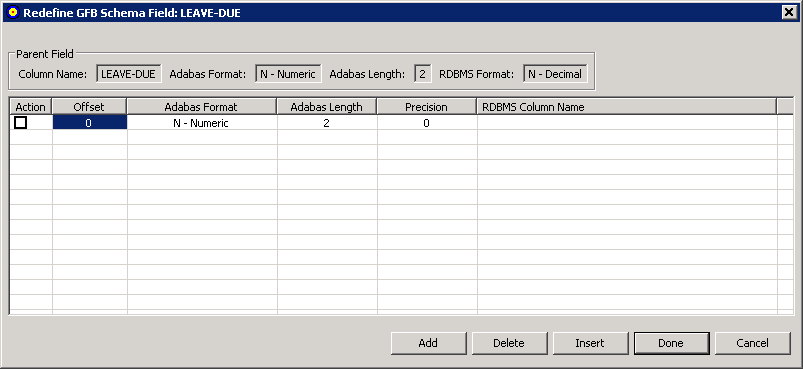Click the Insert button
Viewport: 803px width, 369px height.
tap(590, 343)
